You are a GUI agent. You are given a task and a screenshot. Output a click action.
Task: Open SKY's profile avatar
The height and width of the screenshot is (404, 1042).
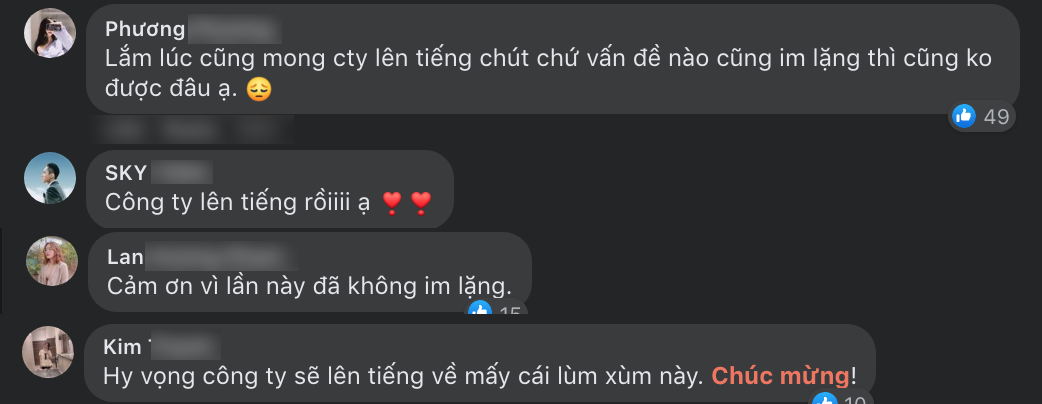click(50, 178)
